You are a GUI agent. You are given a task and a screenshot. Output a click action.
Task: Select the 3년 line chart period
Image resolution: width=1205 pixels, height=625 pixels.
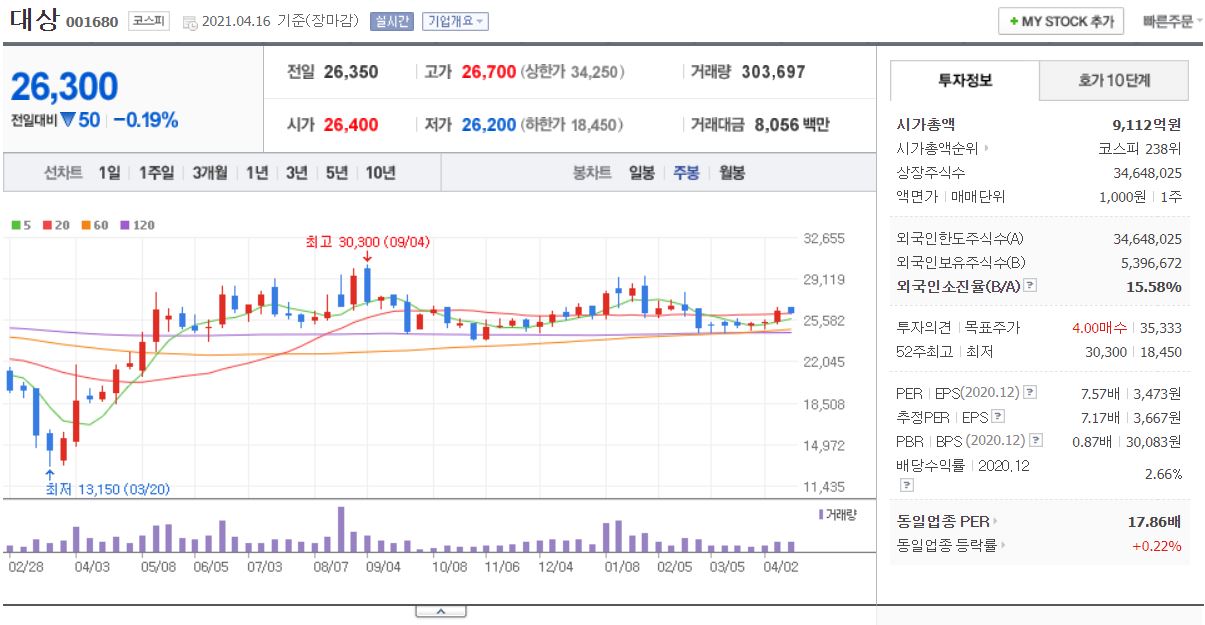coord(297,173)
